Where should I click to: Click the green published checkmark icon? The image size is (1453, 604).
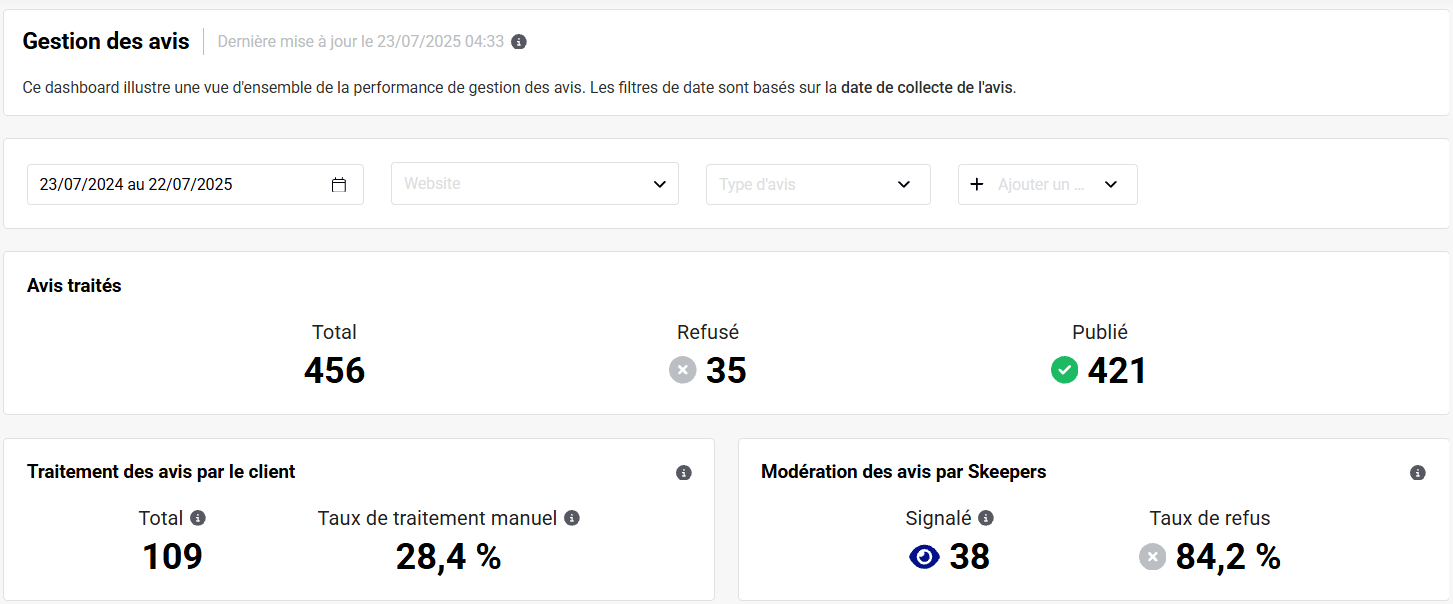coord(1064,371)
